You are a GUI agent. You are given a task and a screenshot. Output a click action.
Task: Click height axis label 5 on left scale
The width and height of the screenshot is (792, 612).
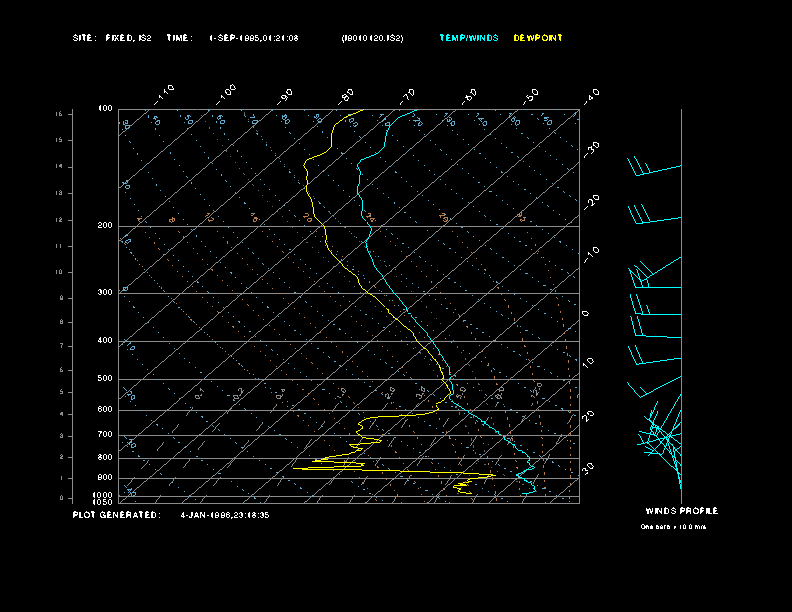61,392
